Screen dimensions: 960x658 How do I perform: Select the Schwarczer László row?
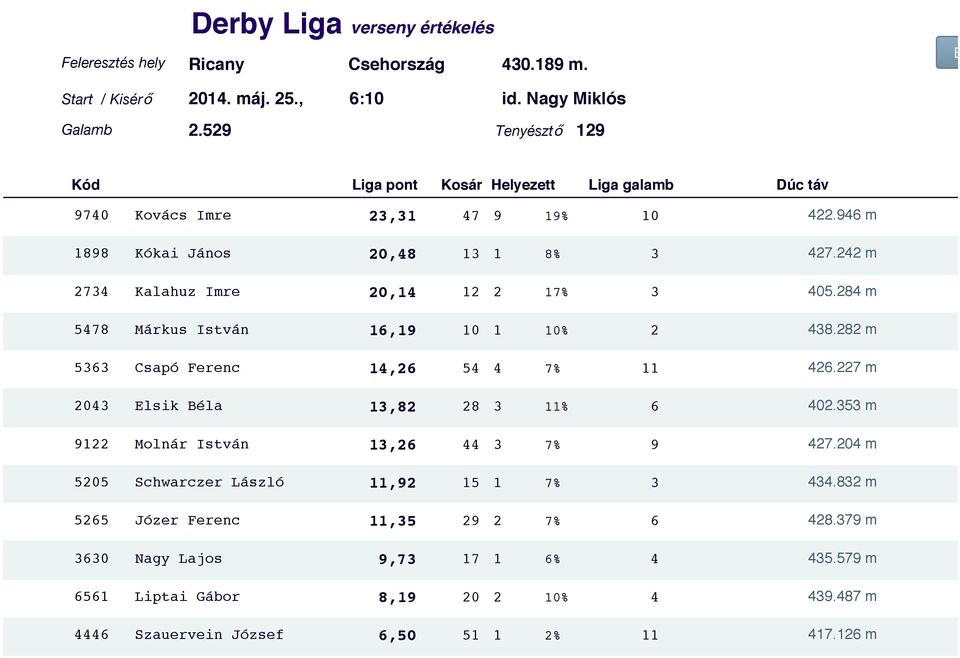(480, 484)
